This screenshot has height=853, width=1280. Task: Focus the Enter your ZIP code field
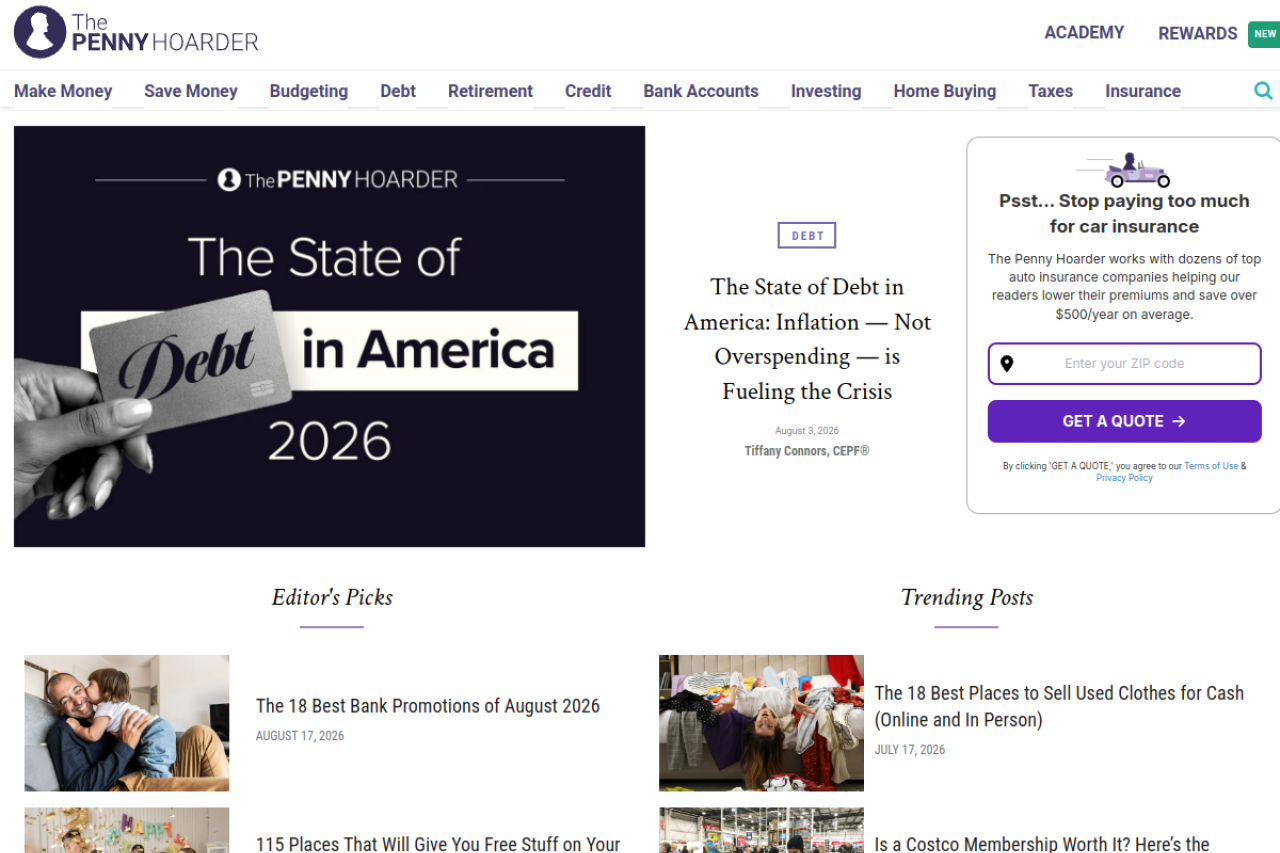pos(1124,364)
